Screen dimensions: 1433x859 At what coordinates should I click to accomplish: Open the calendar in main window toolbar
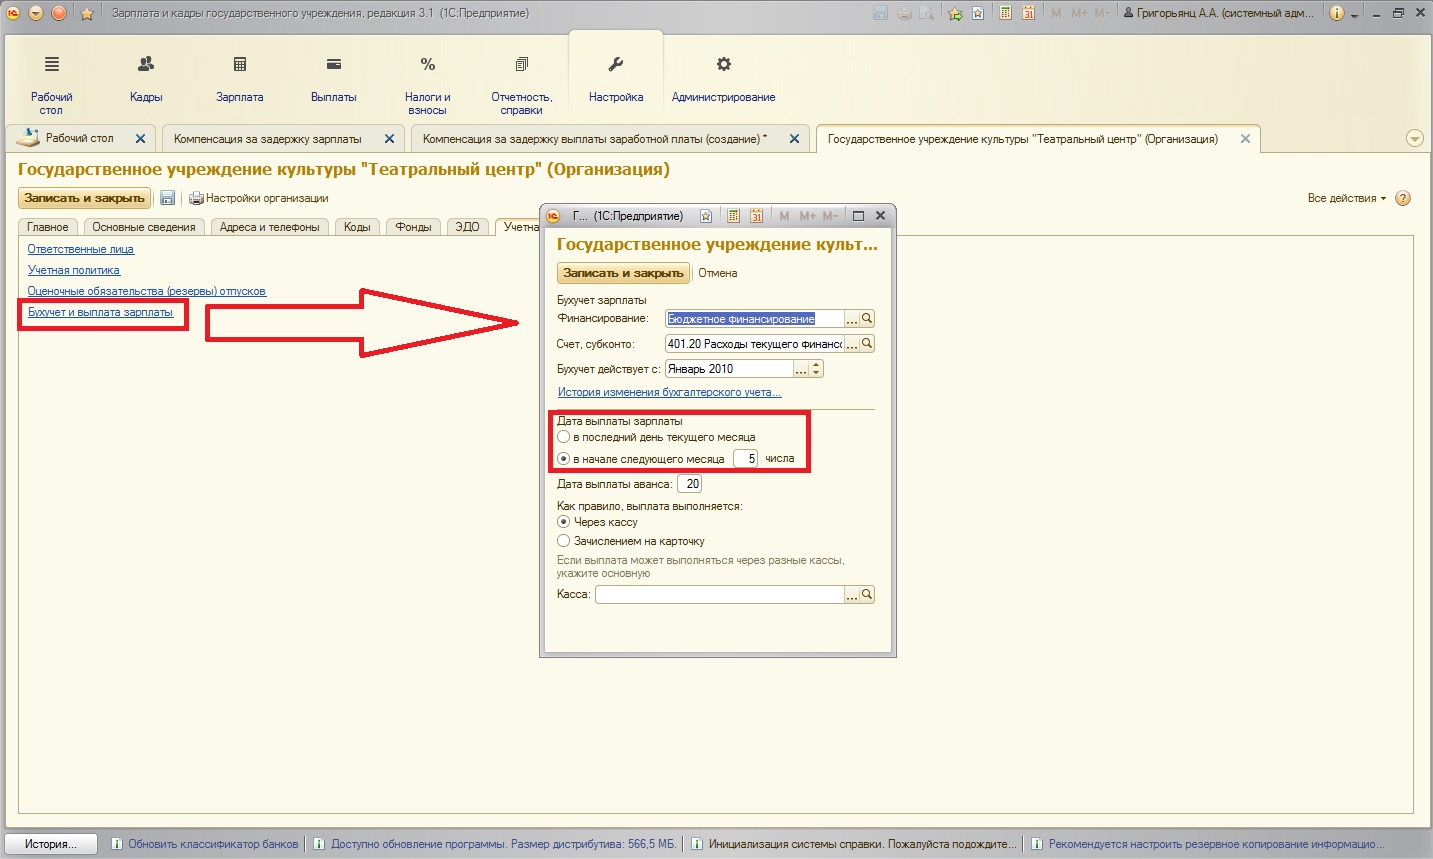click(1028, 13)
